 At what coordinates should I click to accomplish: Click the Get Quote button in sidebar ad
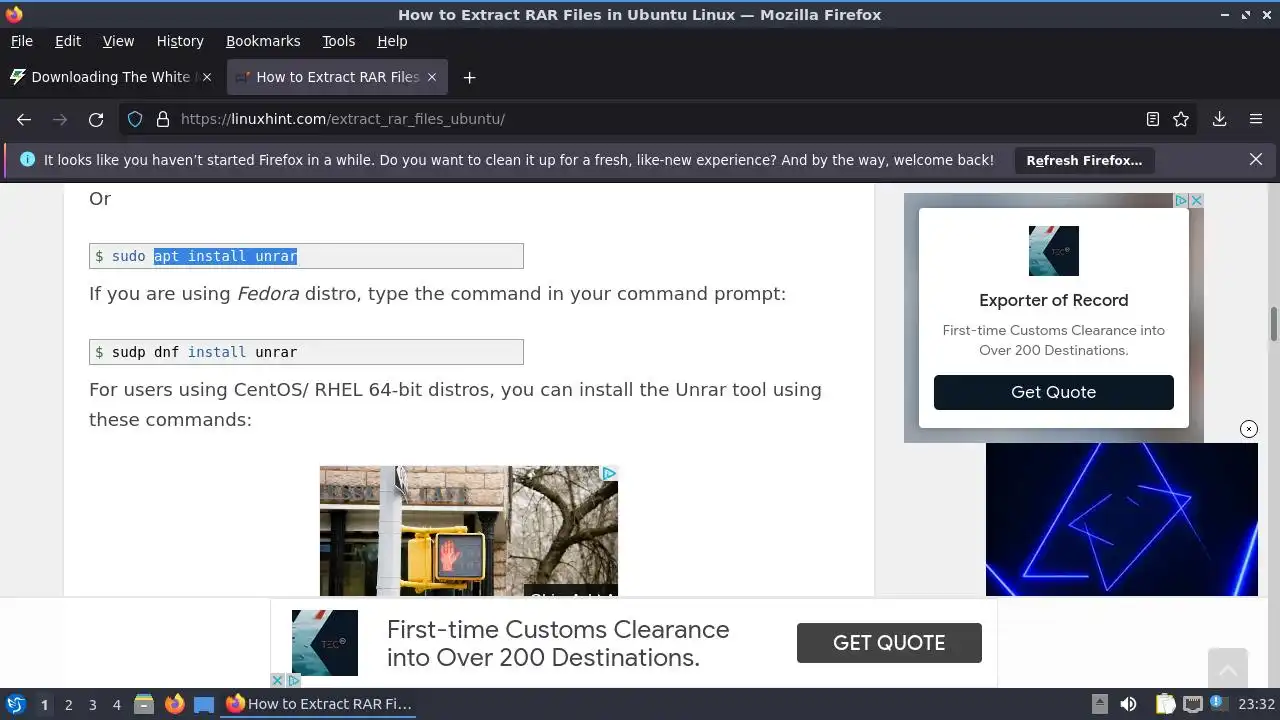1053,392
